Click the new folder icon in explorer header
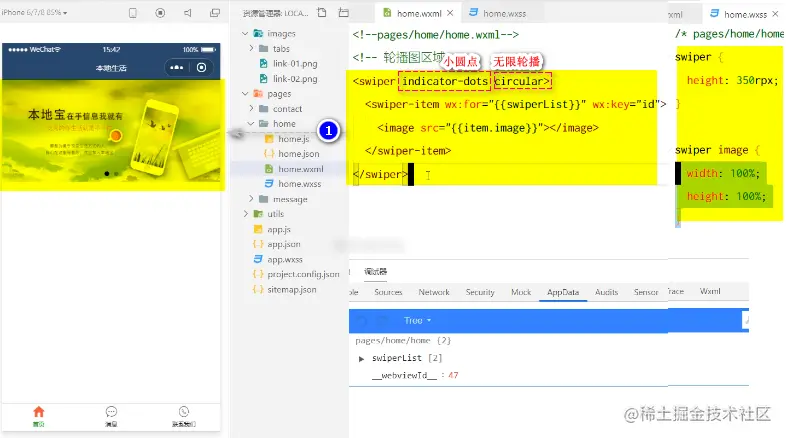Viewport: 786px width, 438px height. point(343,13)
